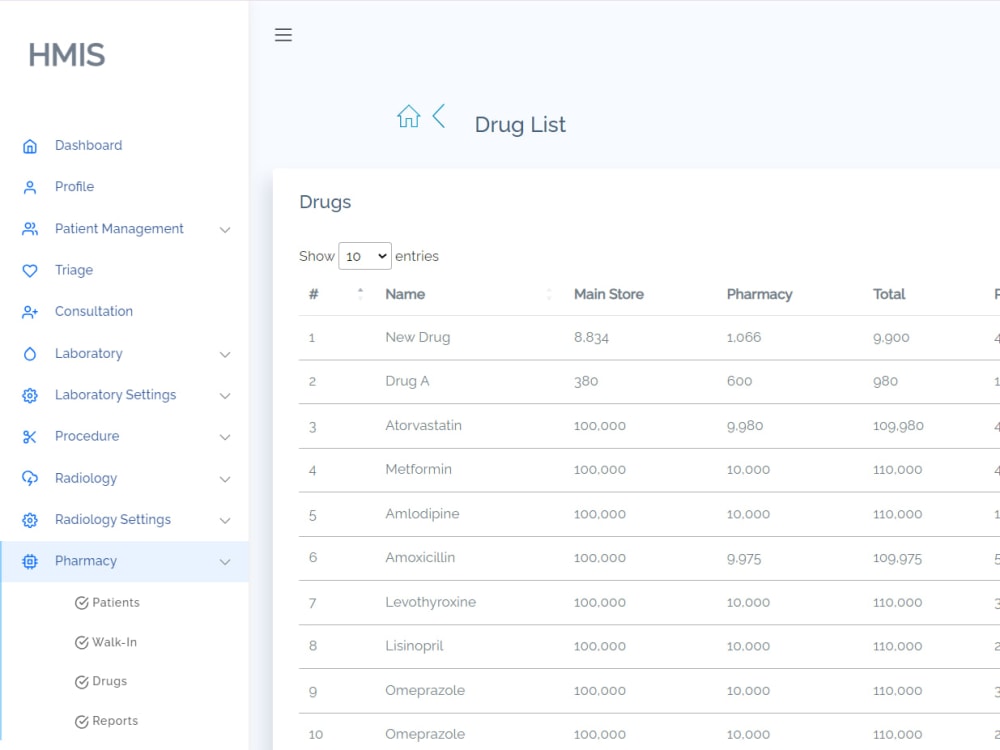Image resolution: width=1000 pixels, height=750 pixels.
Task: Click the Metformin row name
Action: (x=418, y=469)
